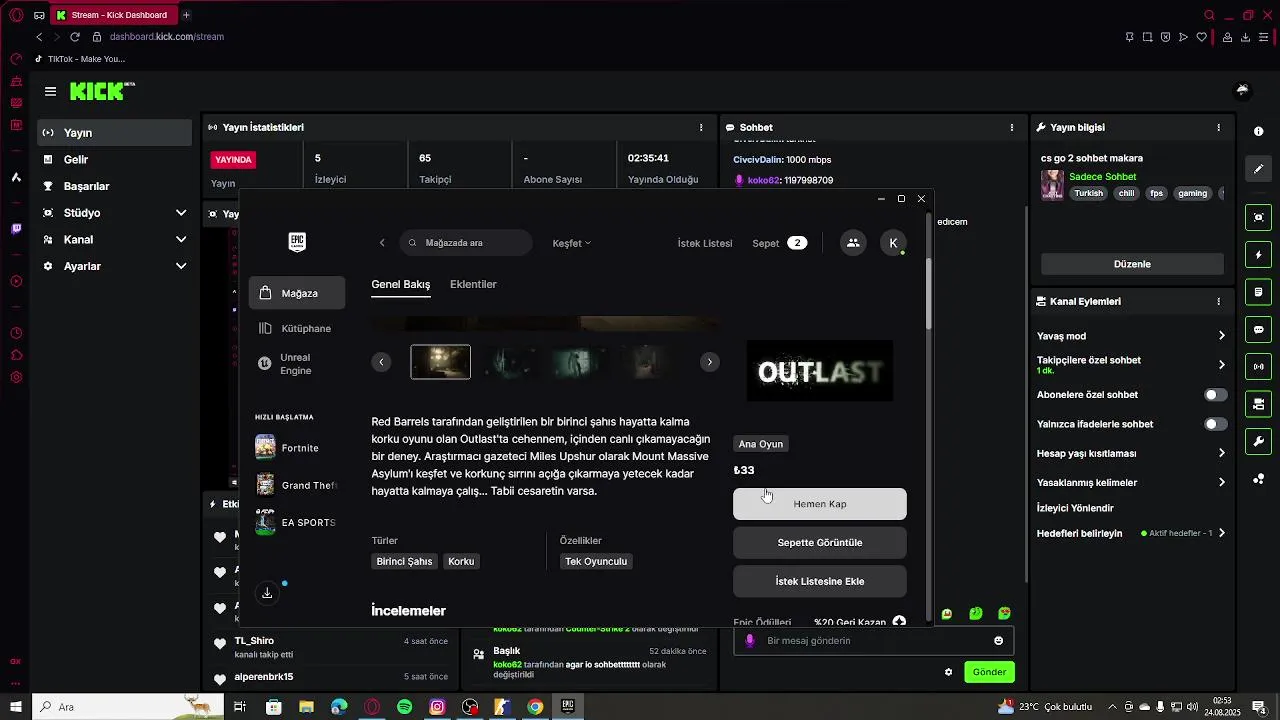
Task: Open Epic Games Launcher taskbar icon
Action: coord(568,707)
